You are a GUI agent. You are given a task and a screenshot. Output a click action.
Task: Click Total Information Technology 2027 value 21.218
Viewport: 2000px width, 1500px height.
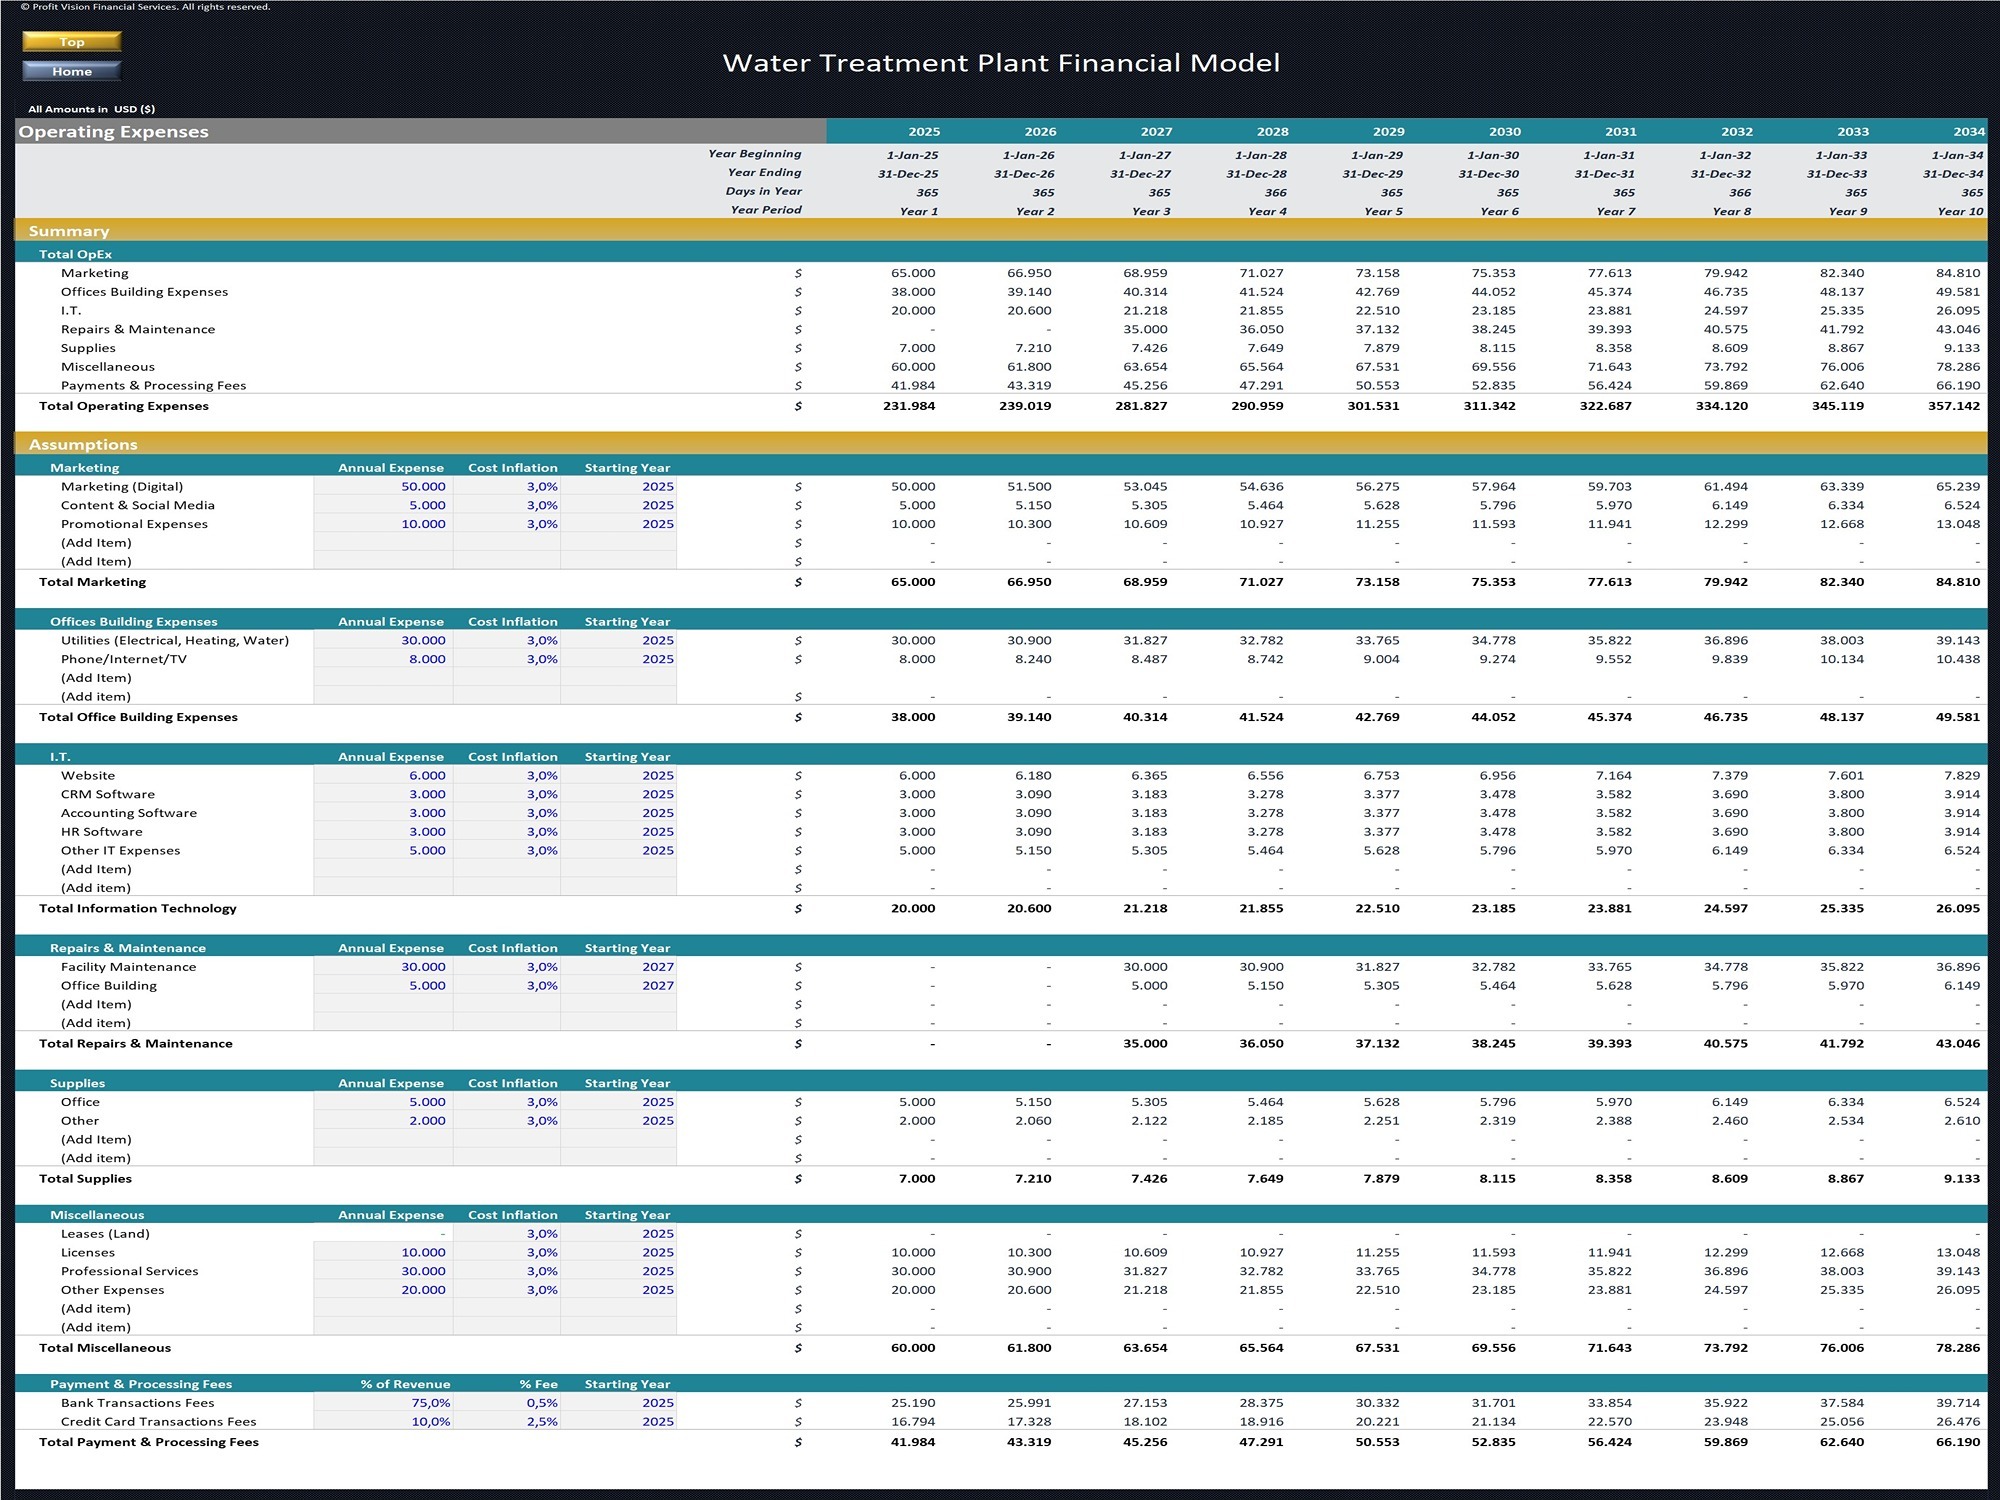point(1145,908)
